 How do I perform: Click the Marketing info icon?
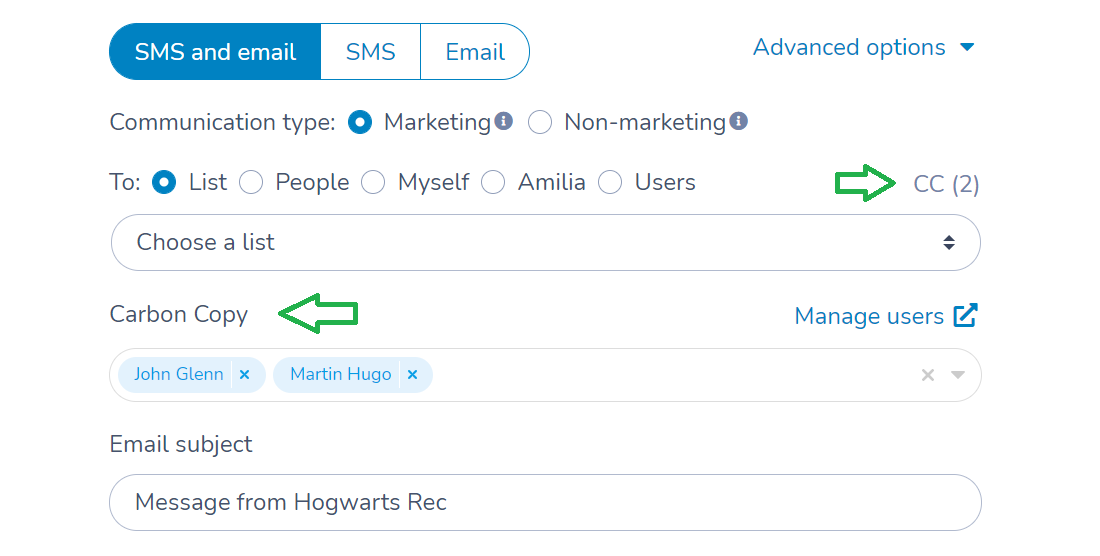(504, 121)
